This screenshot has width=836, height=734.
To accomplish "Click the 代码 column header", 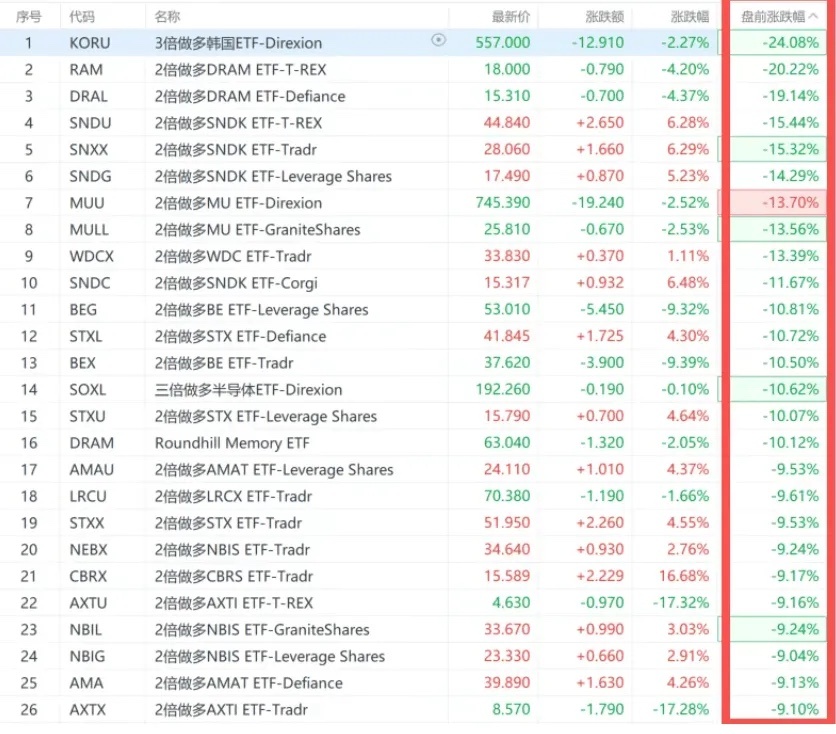I will [x=82, y=17].
